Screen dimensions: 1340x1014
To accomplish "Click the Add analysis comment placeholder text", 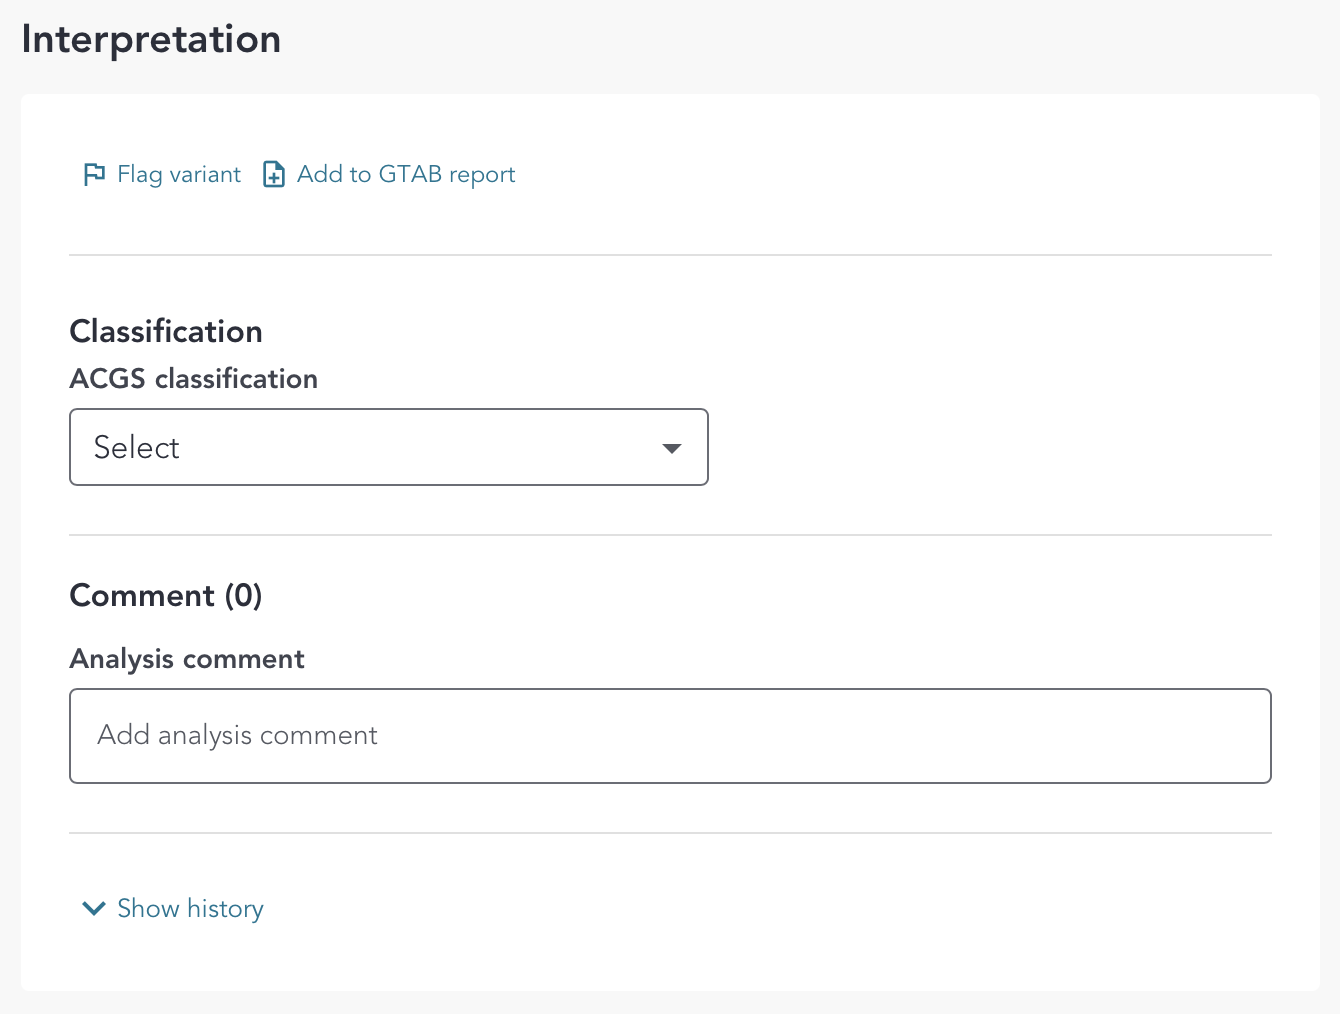I will point(238,736).
